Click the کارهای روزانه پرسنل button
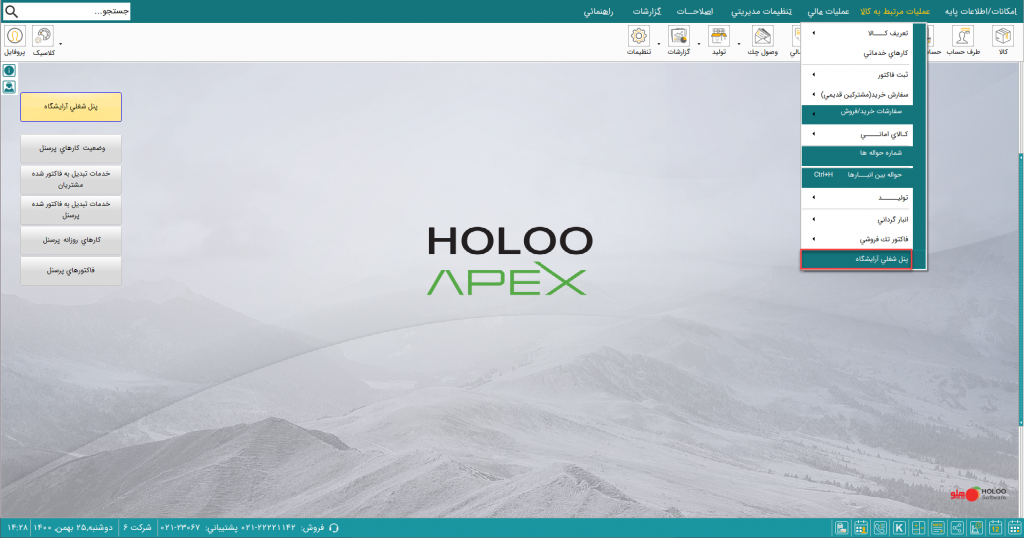 click(71, 240)
